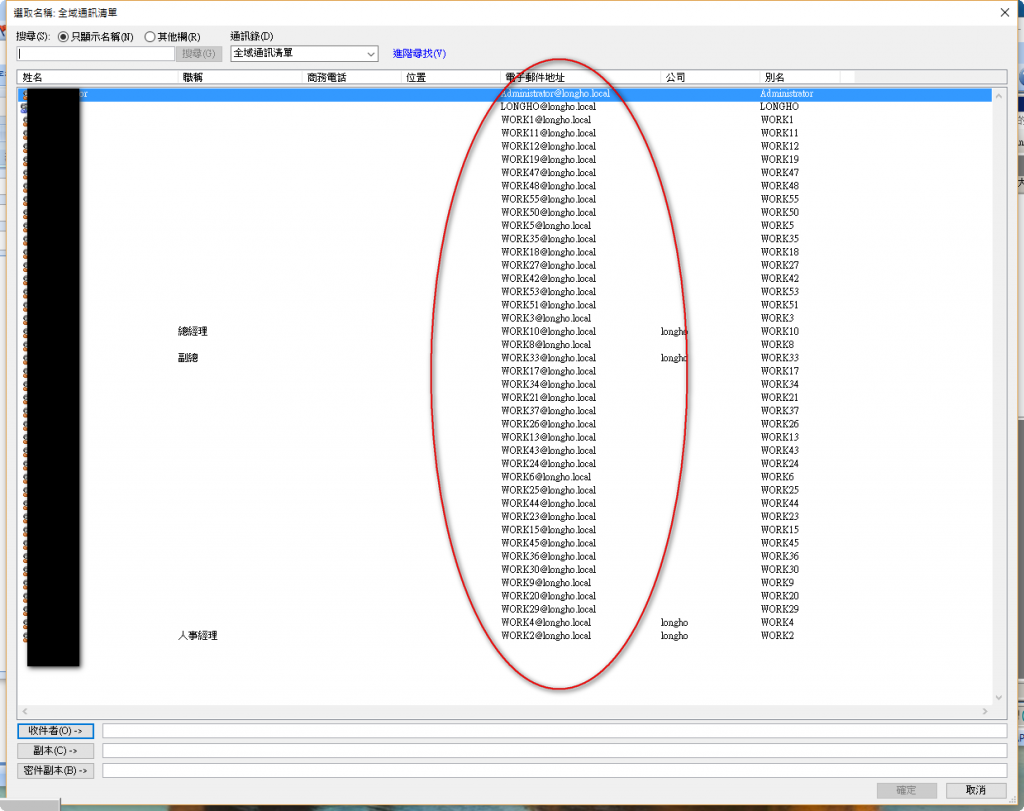1024x811 pixels.
Task: Click the WORK36 alias cell
Action: tap(780, 556)
